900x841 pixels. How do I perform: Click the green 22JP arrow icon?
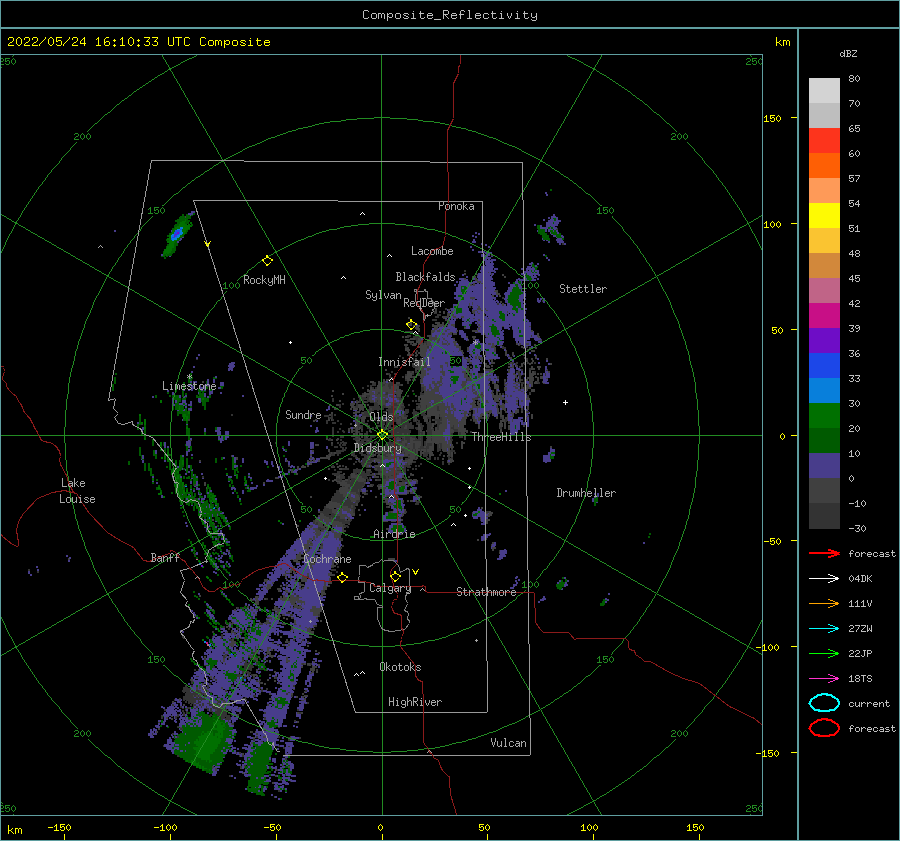point(824,653)
